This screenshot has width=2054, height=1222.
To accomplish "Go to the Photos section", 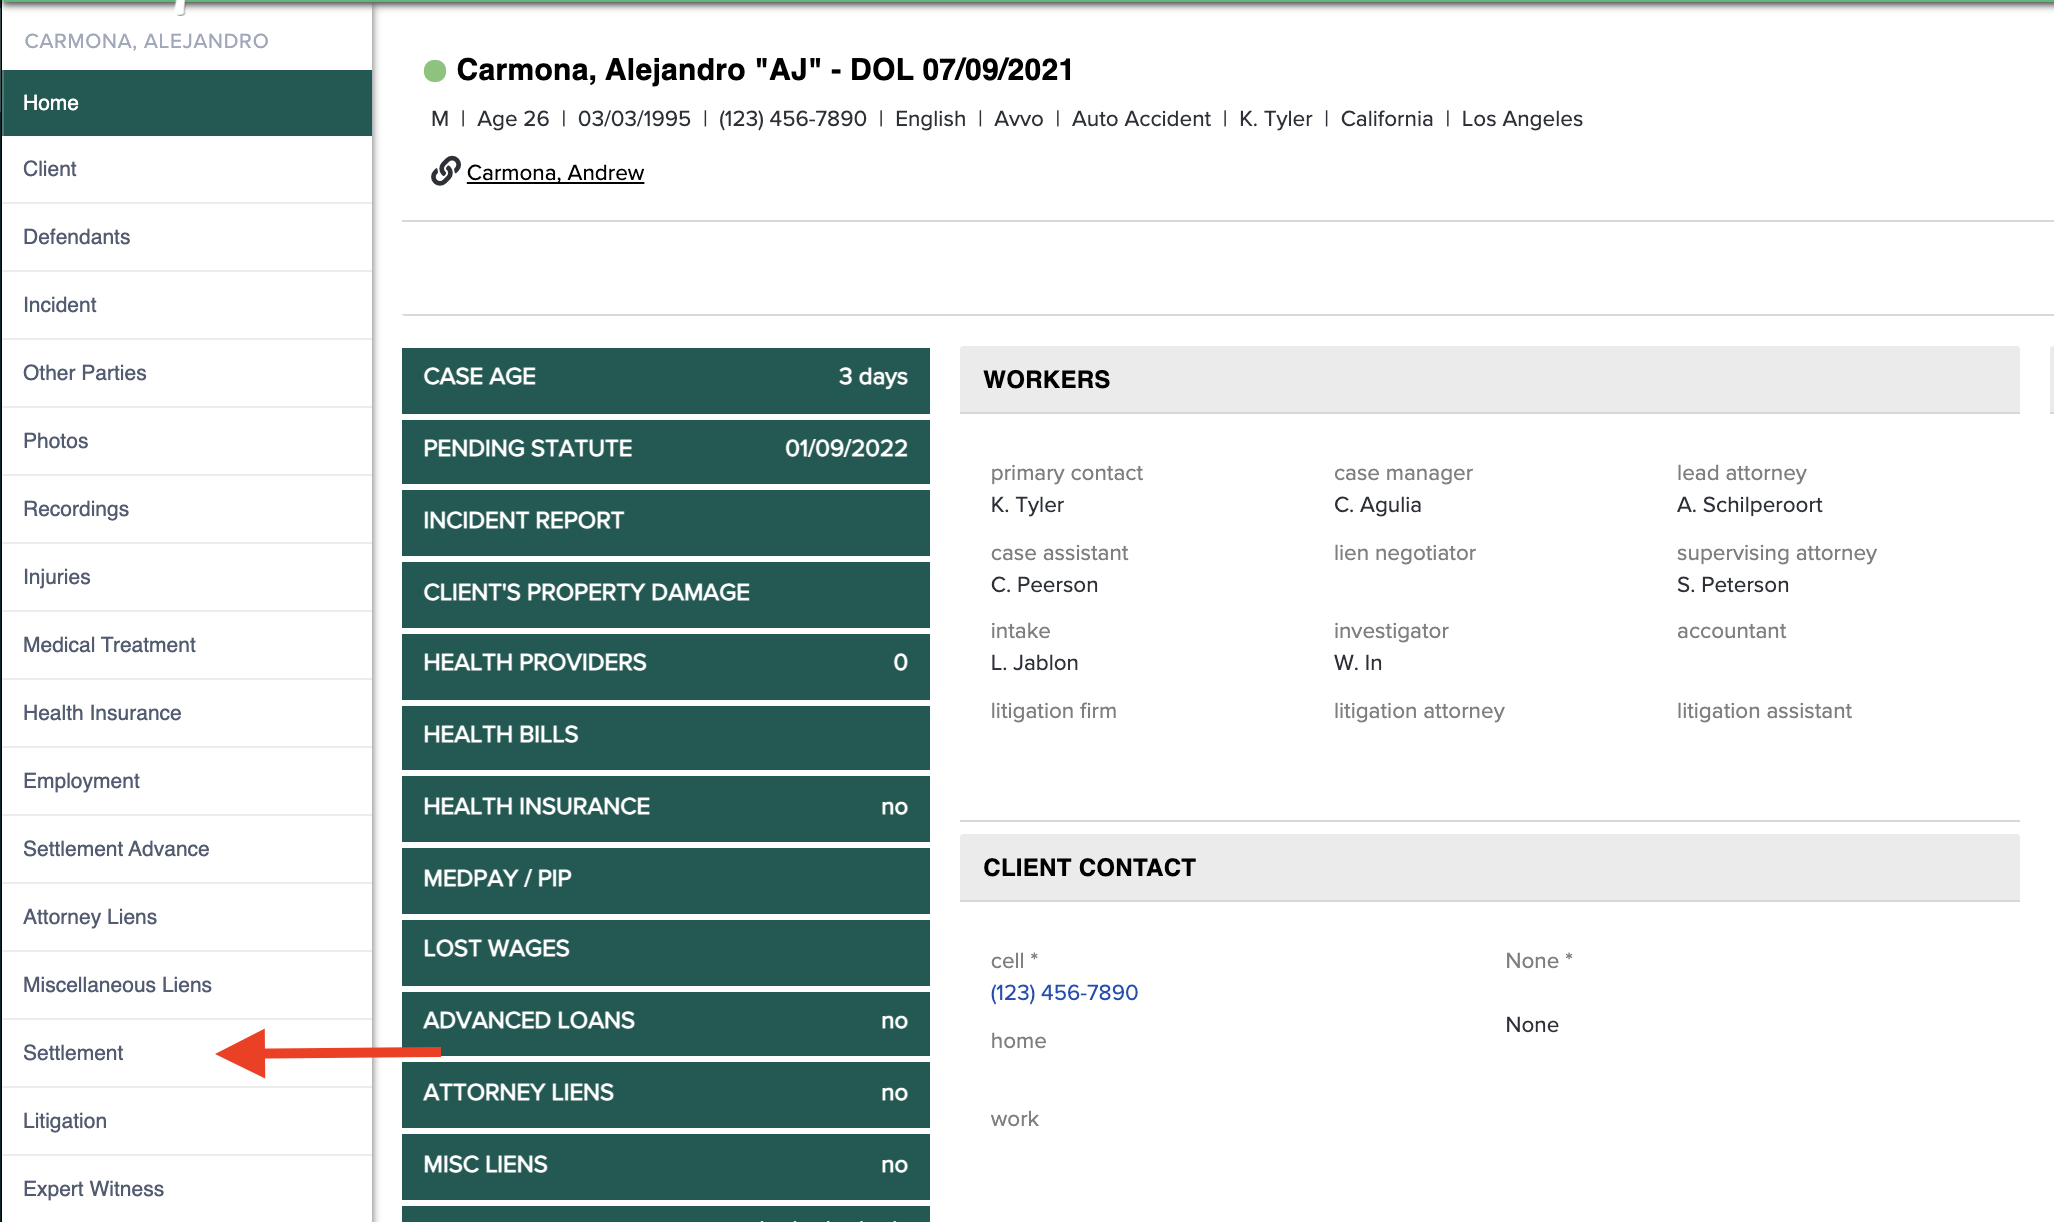I will [x=55, y=440].
